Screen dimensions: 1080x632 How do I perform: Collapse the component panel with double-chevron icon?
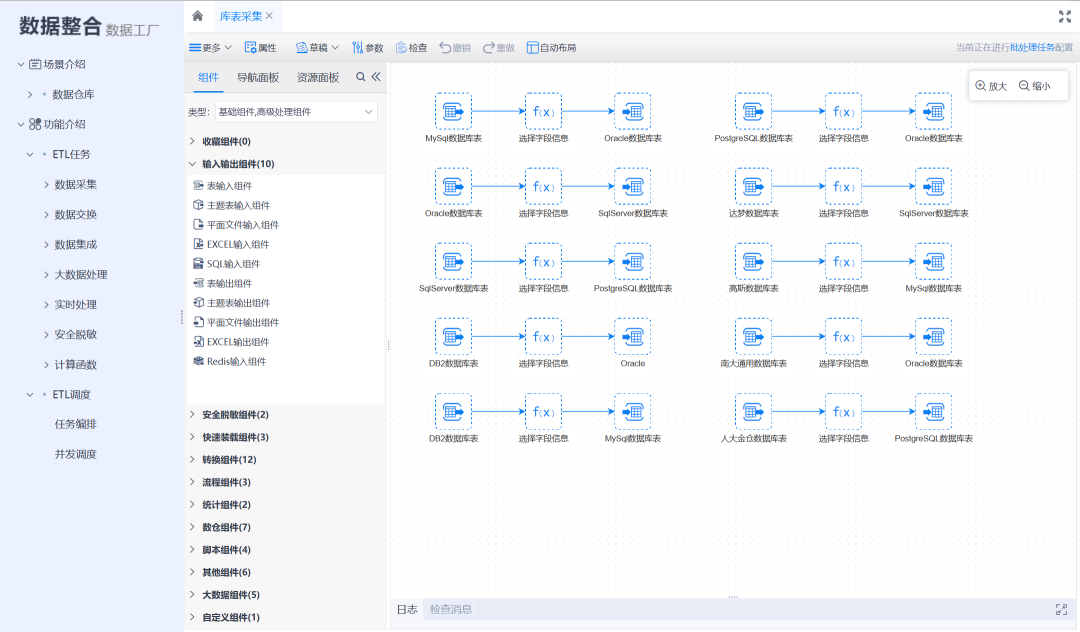pos(376,77)
